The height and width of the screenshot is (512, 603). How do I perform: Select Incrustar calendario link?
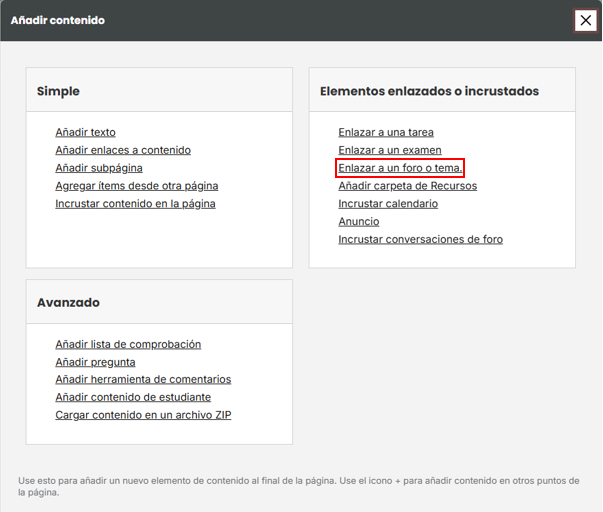(388, 204)
